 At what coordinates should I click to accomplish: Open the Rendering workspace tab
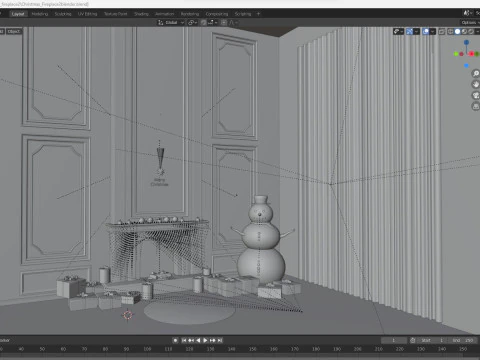(190, 14)
